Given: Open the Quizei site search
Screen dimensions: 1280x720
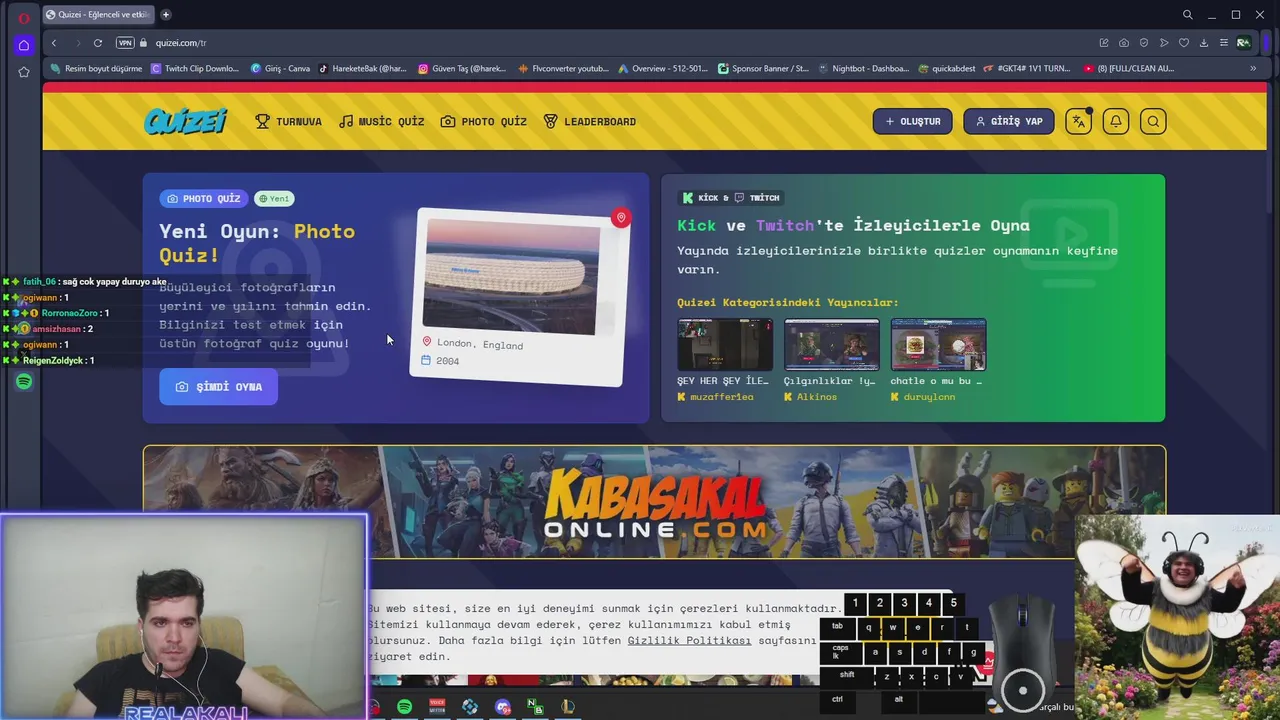Looking at the screenshot, I should [x=1153, y=121].
